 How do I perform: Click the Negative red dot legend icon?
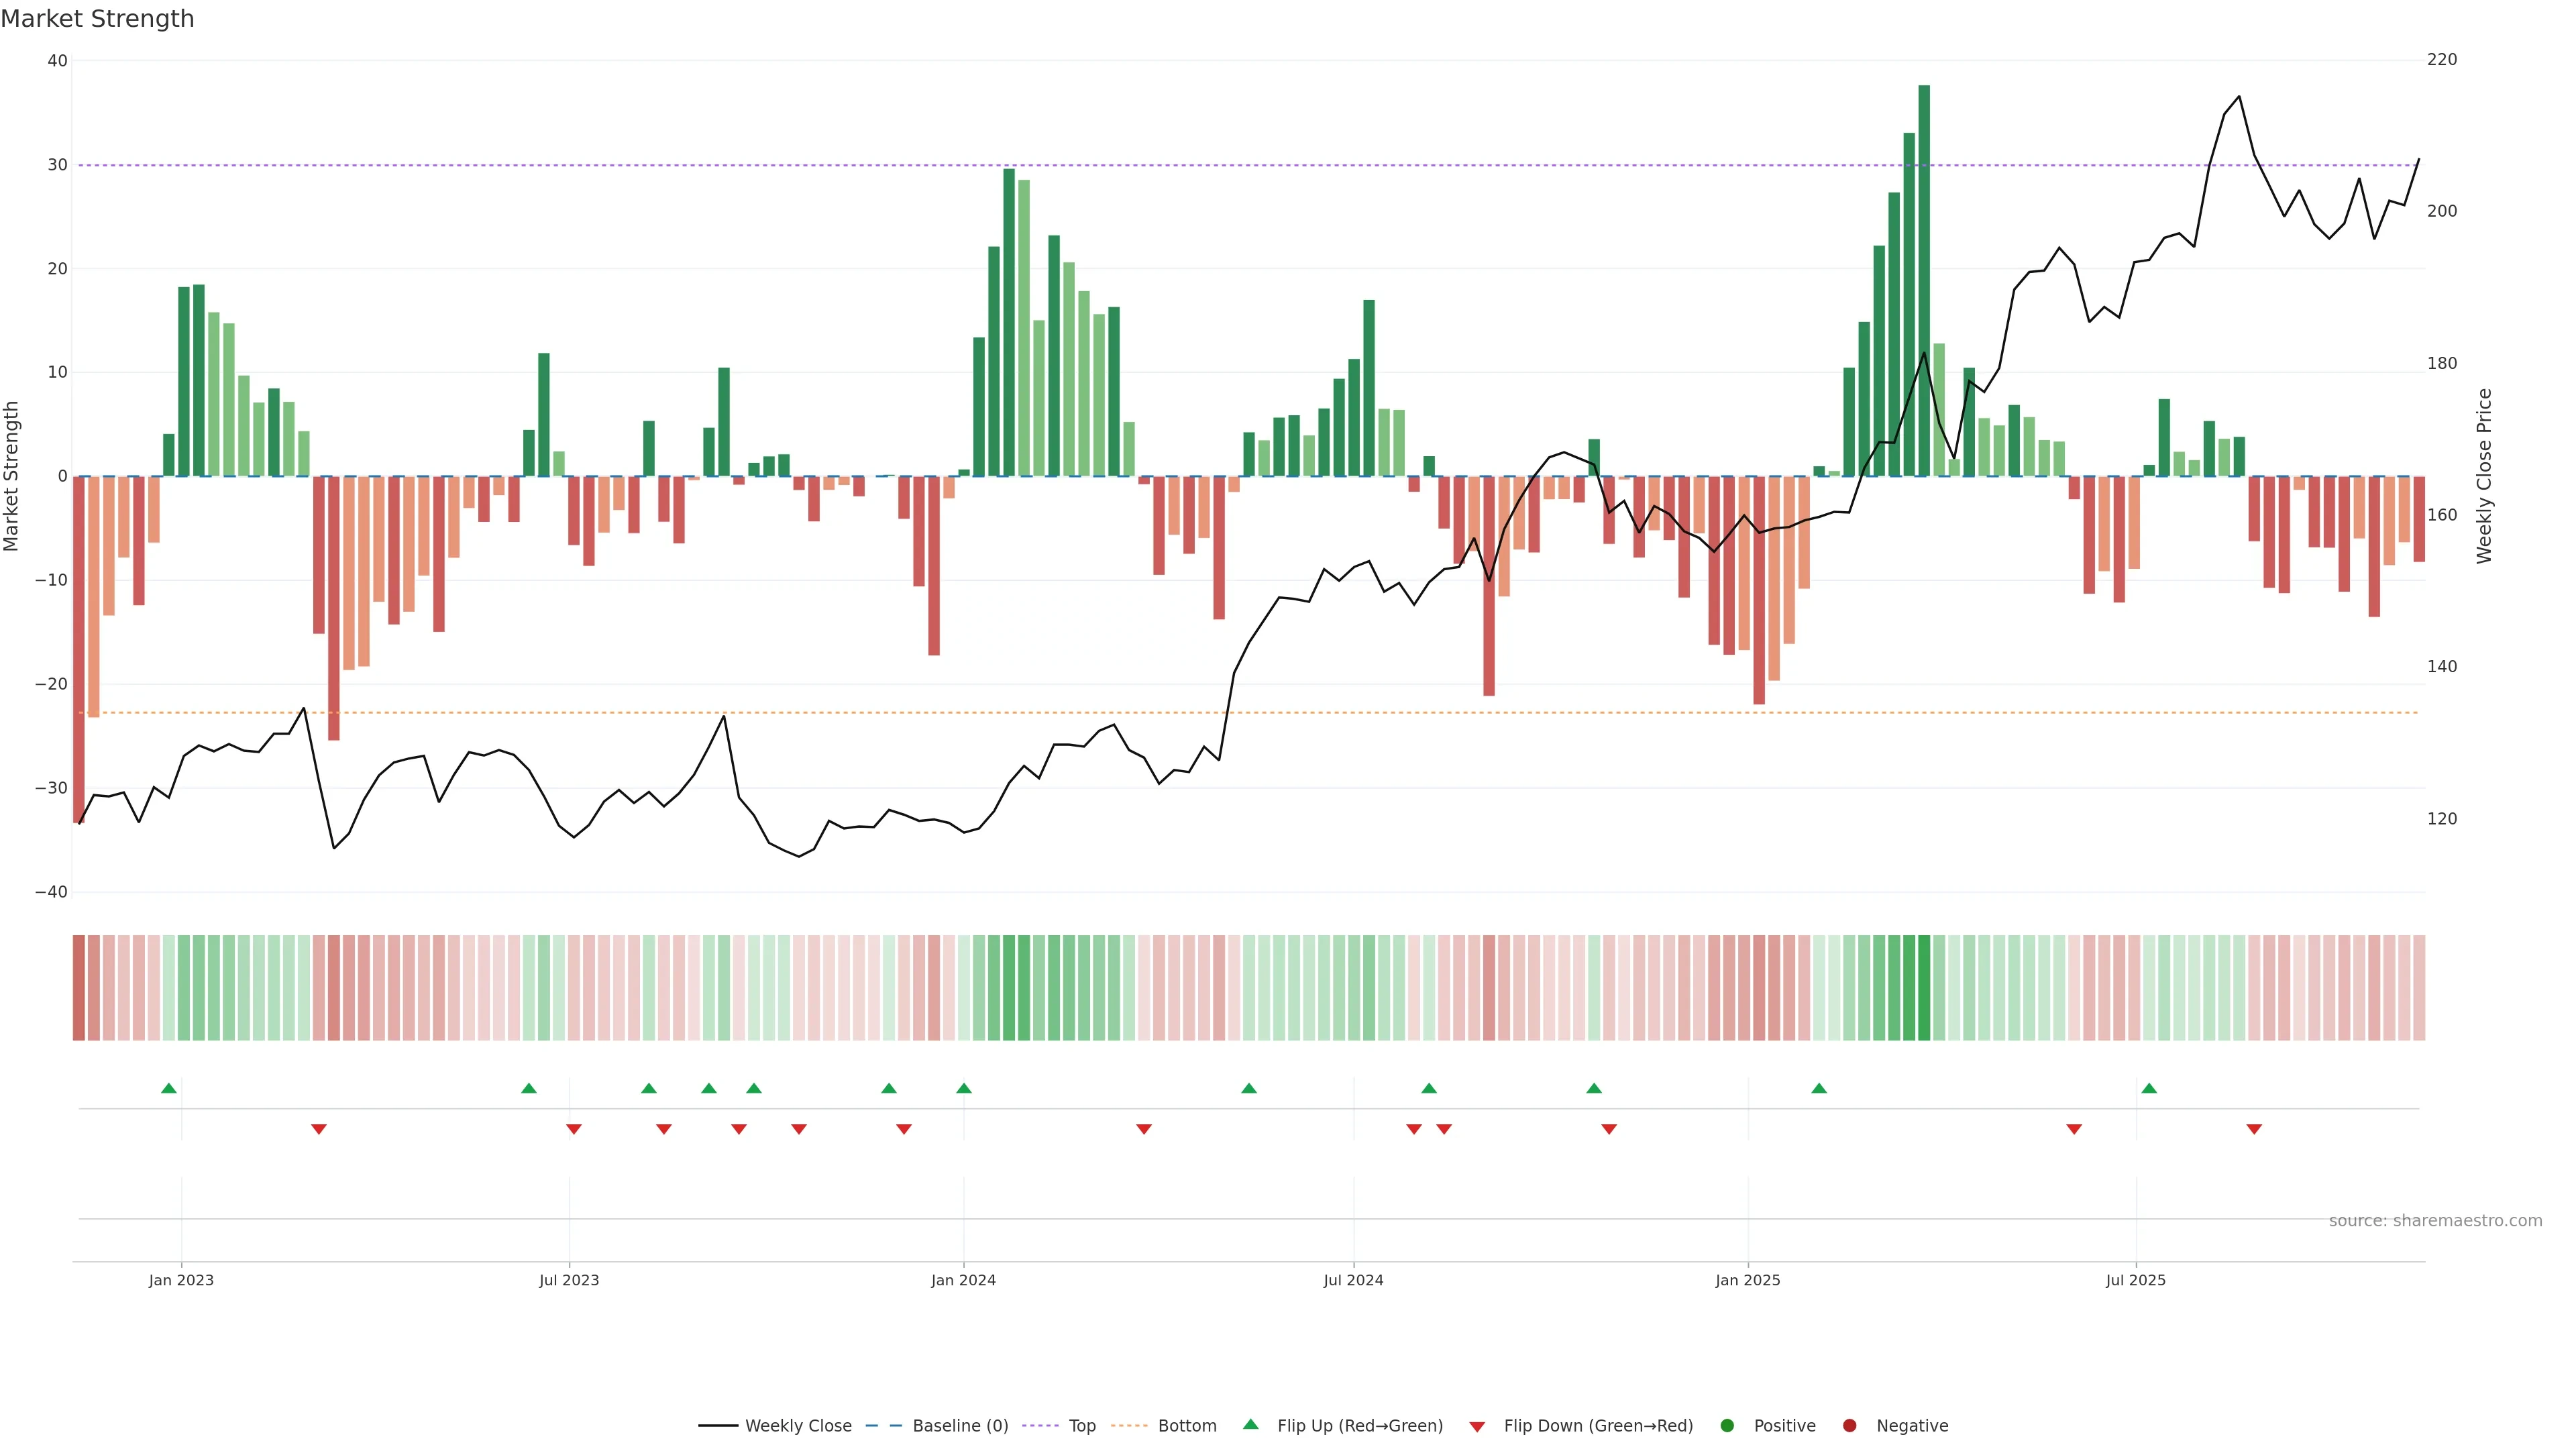click(1849, 1426)
